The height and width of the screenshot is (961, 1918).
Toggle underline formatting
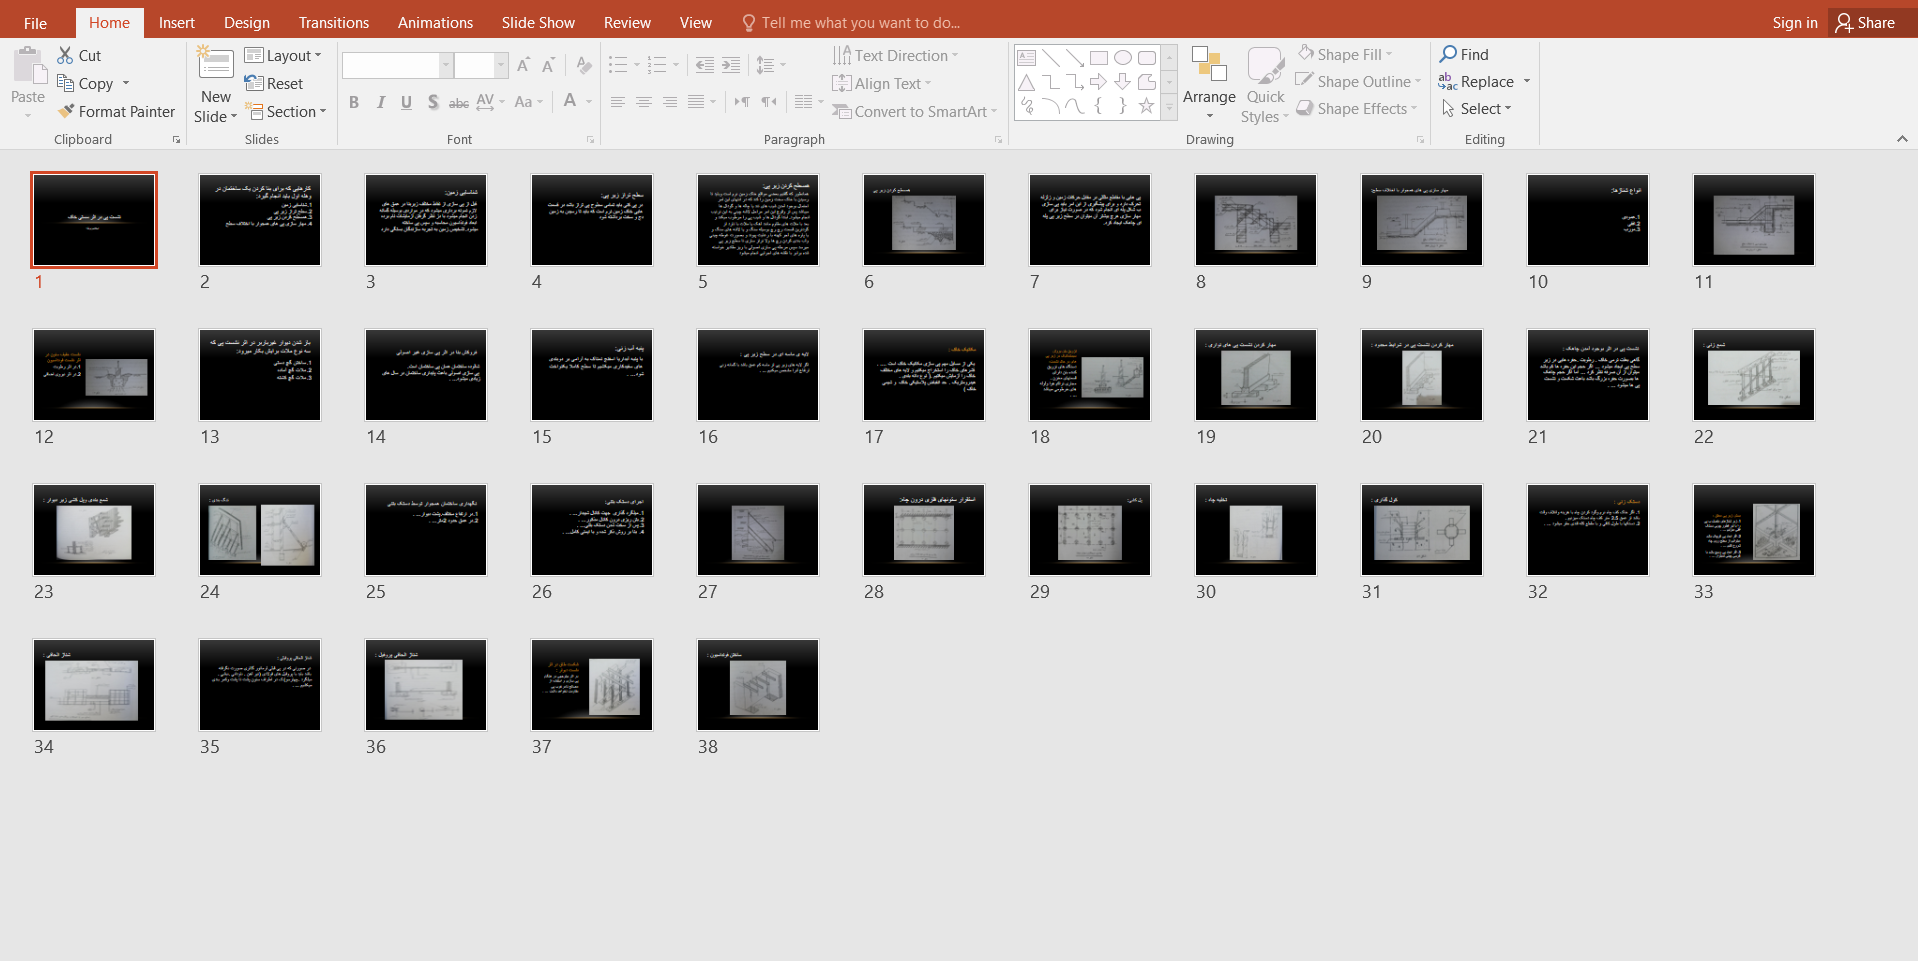pos(406,101)
